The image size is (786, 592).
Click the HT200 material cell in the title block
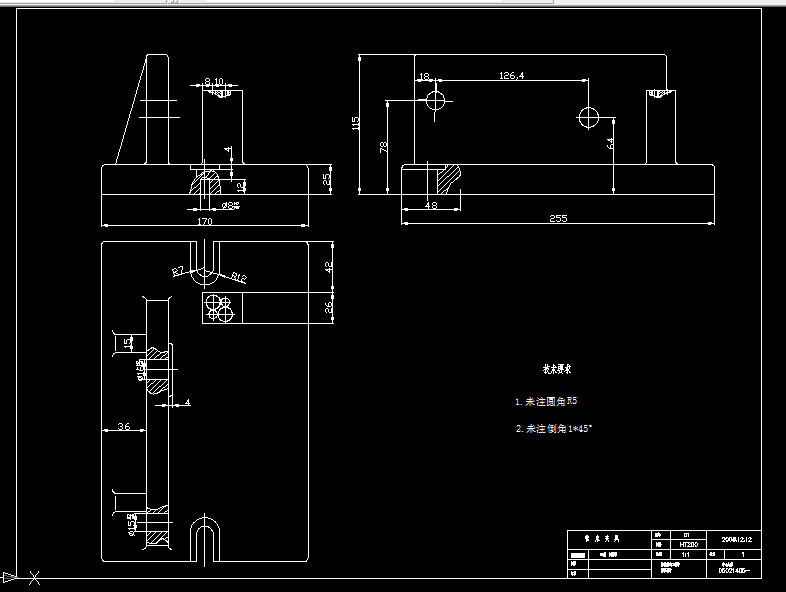click(x=688, y=544)
